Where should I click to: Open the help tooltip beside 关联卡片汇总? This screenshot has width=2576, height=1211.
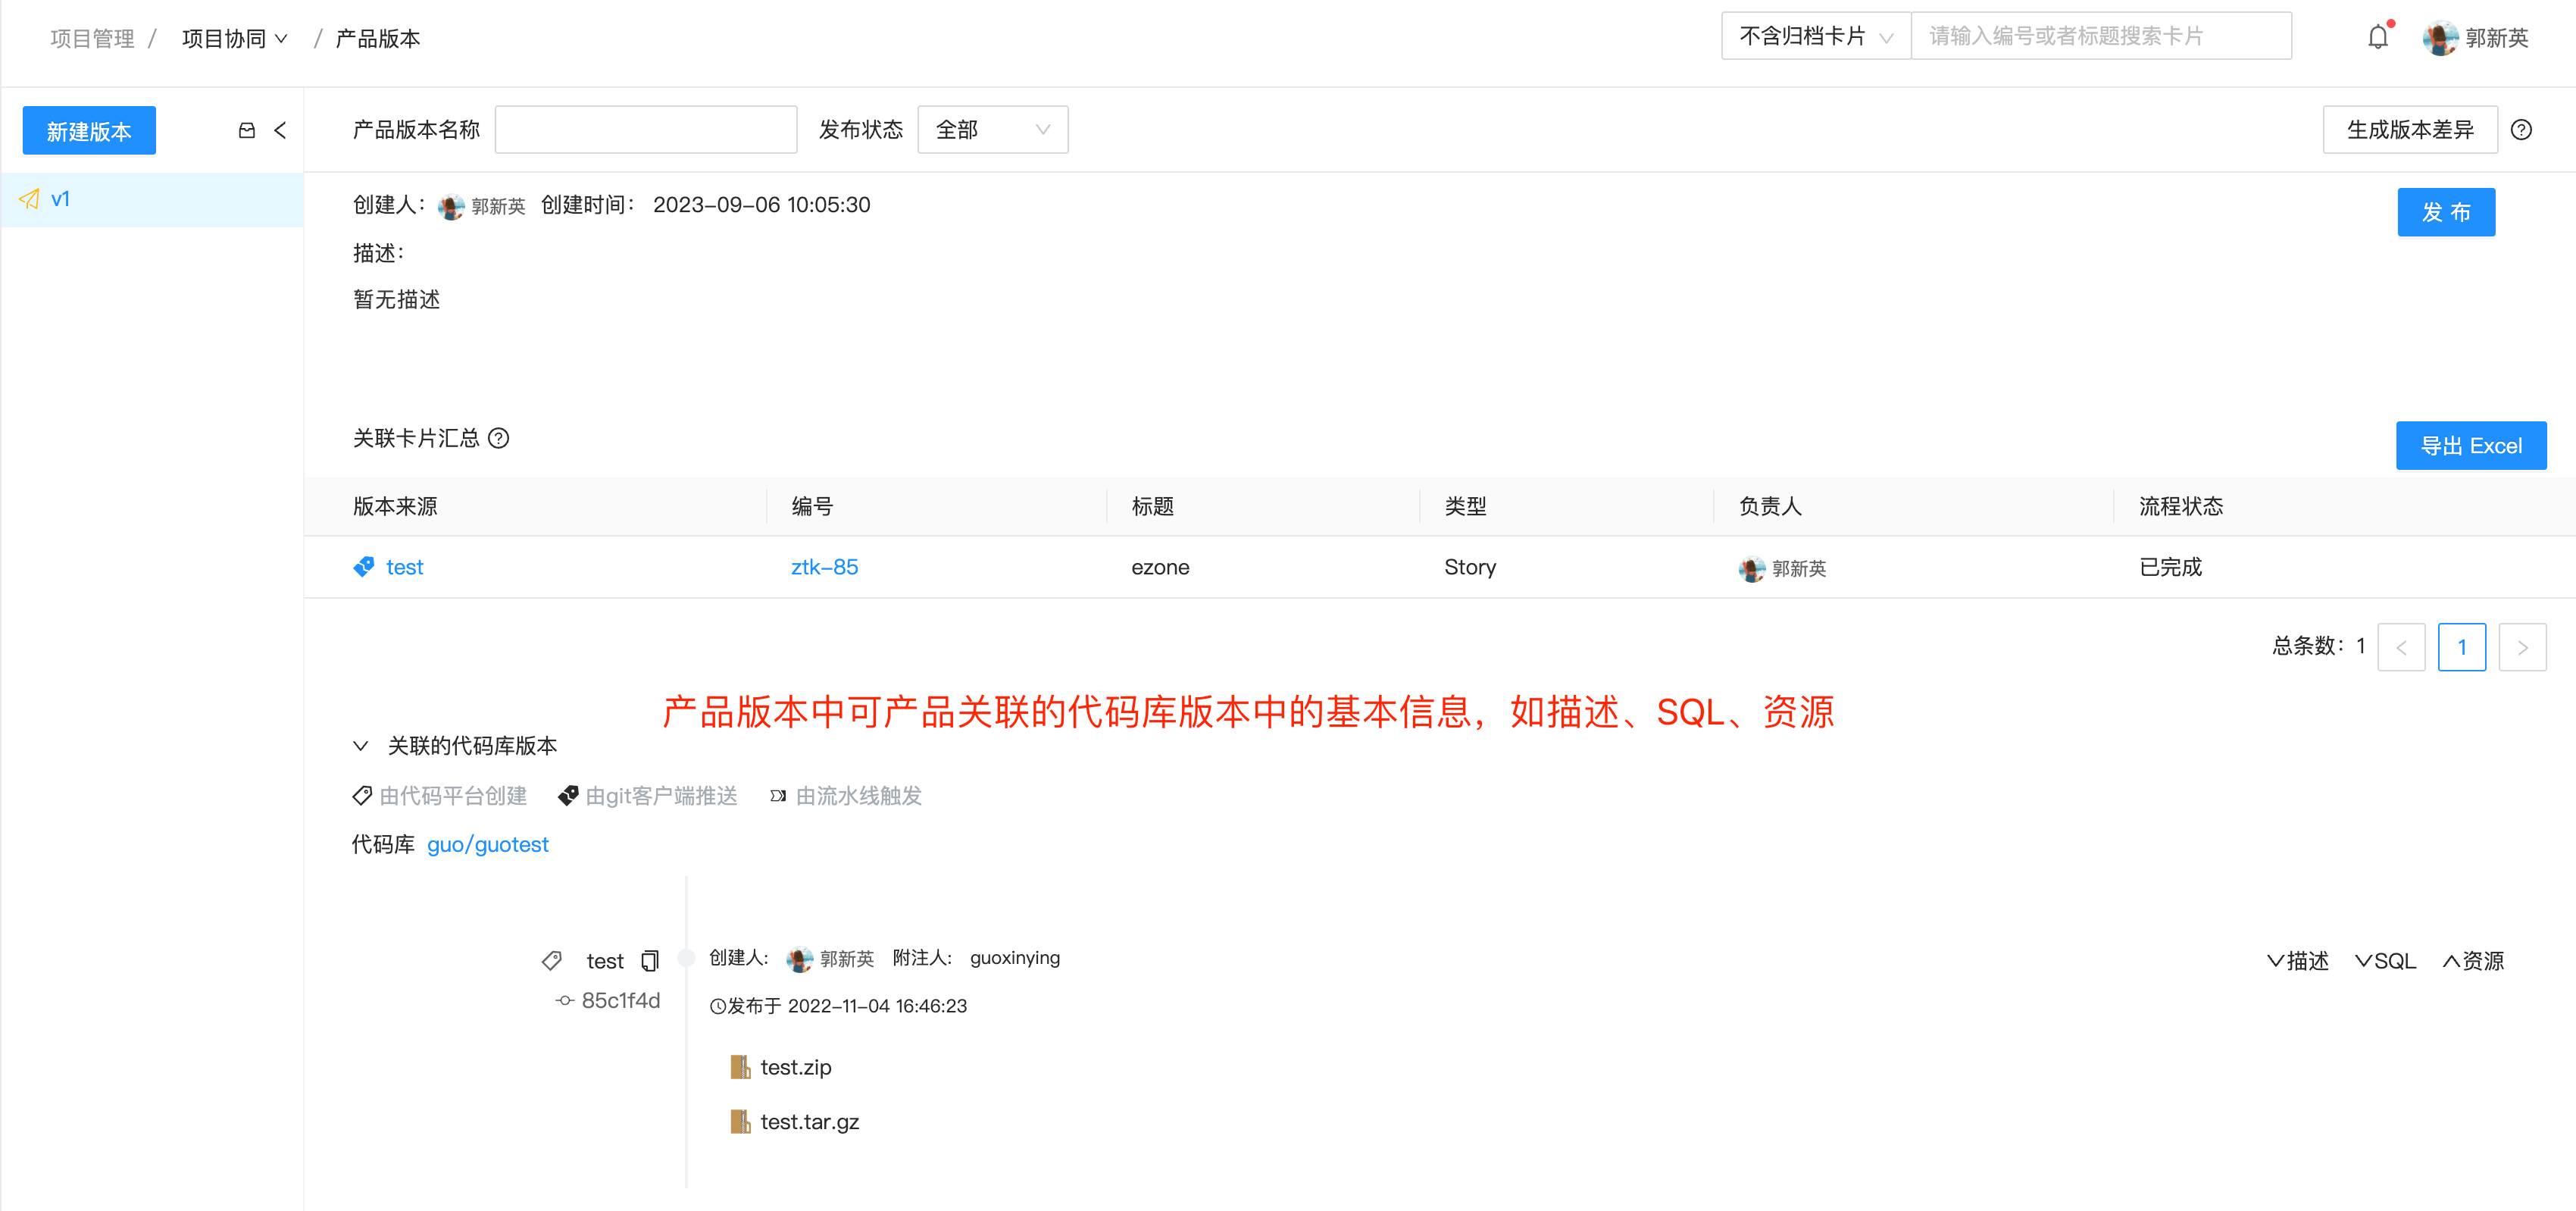point(499,438)
